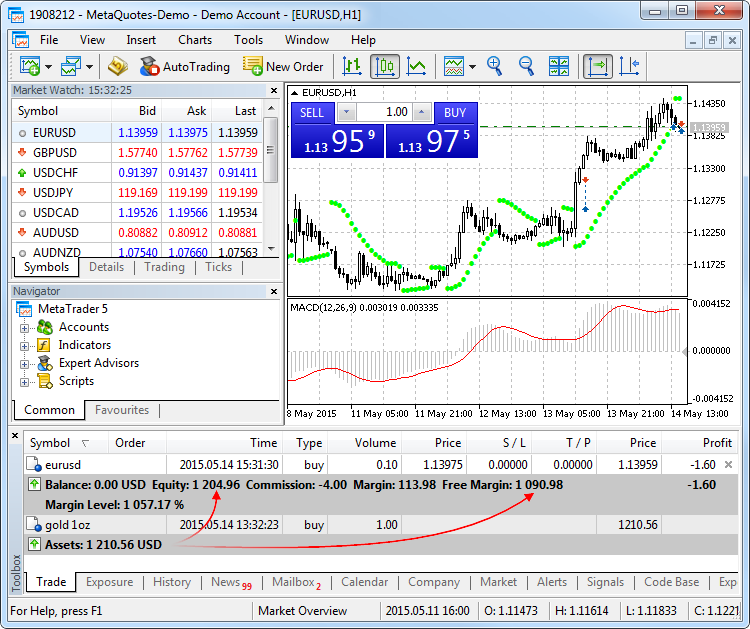Open the News tab in Toolbox

pos(231,583)
